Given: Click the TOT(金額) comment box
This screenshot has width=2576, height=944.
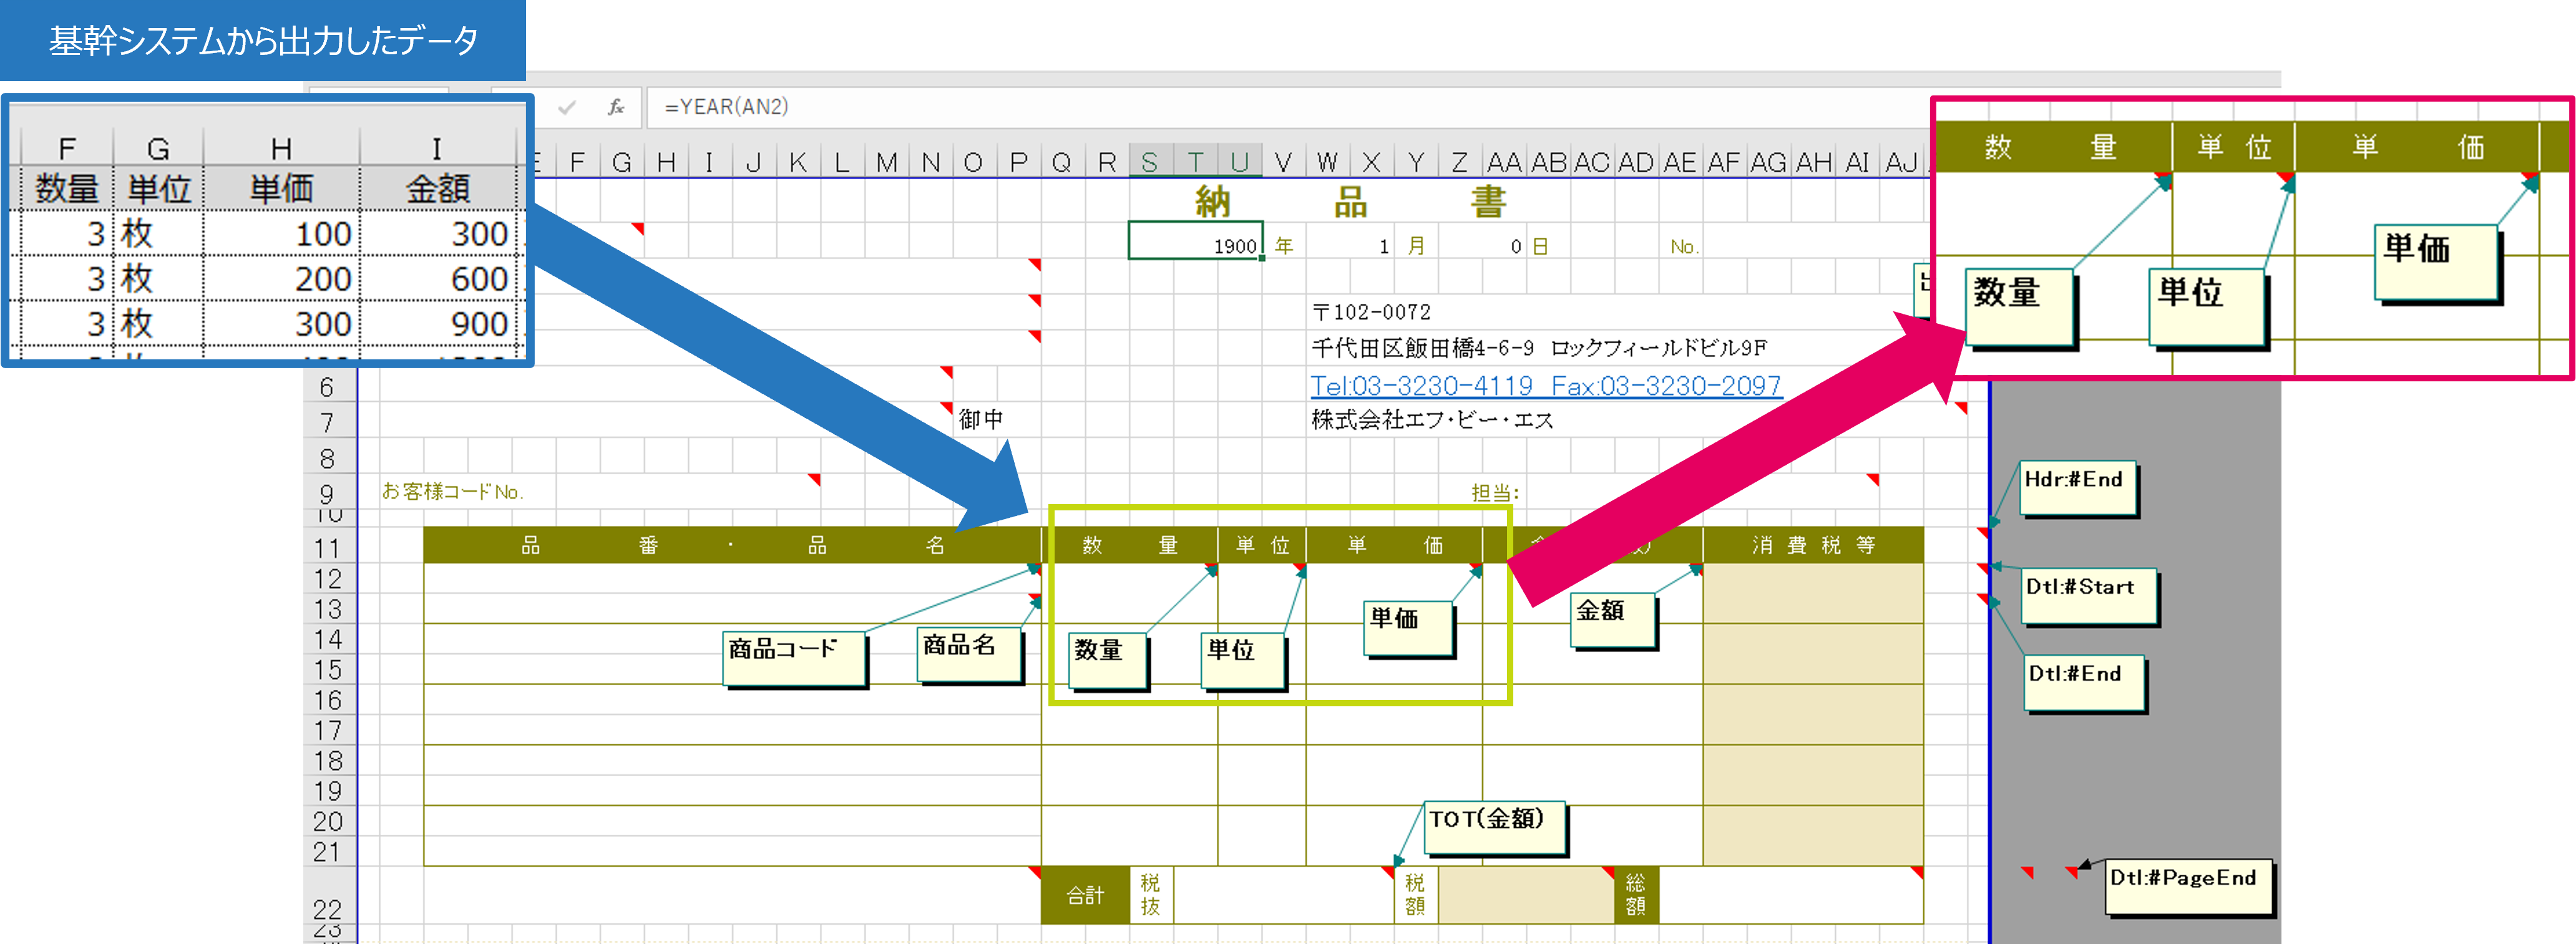Looking at the screenshot, I should pos(1495,827).
